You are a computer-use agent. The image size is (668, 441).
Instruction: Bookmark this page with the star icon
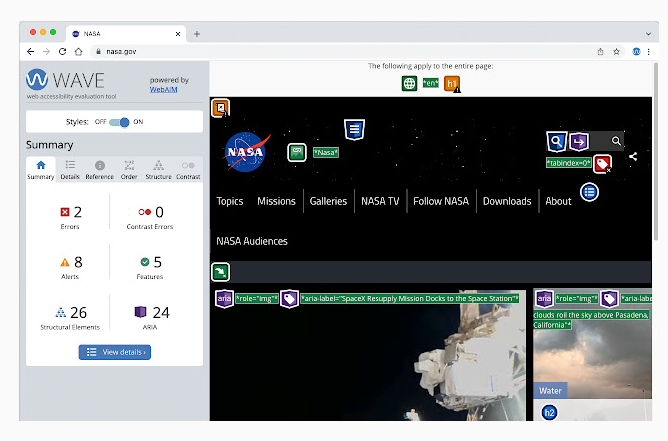[x=616, y=52]
